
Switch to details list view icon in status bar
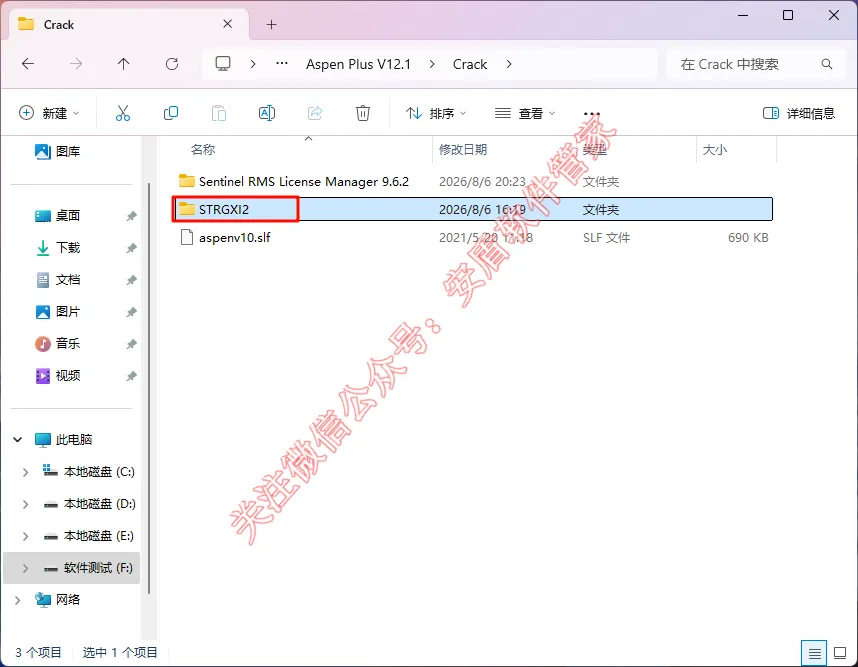coord(814,653)
